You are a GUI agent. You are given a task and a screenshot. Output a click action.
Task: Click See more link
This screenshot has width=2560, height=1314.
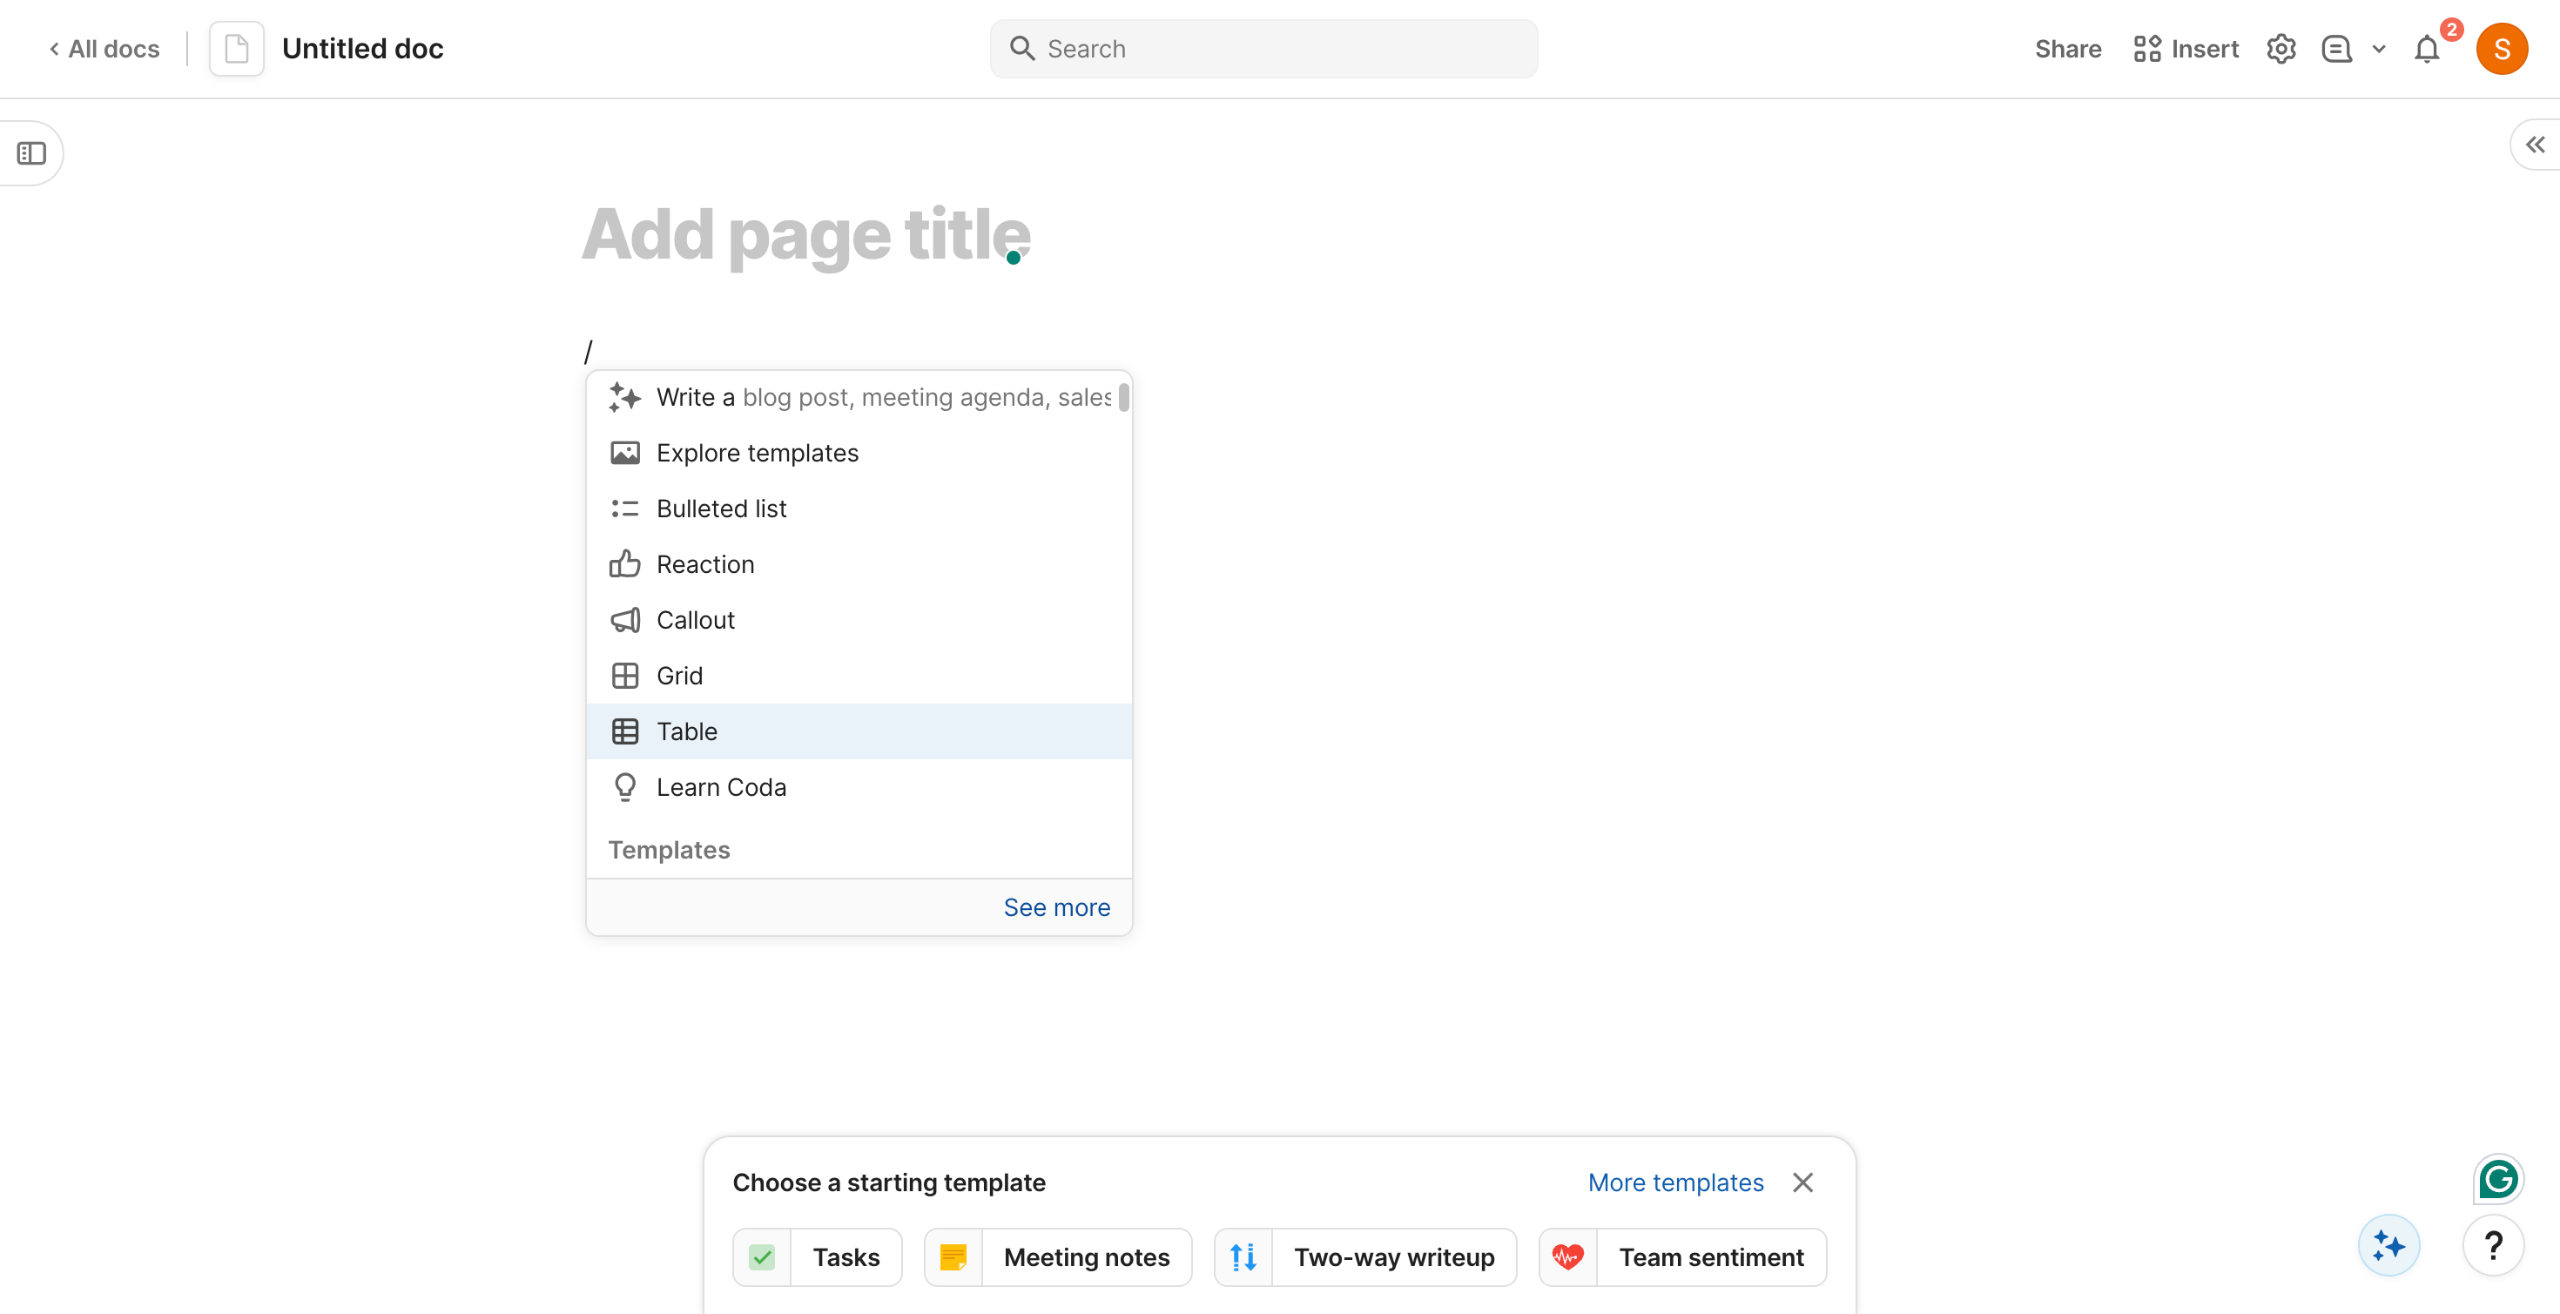tap(1056, 907)
